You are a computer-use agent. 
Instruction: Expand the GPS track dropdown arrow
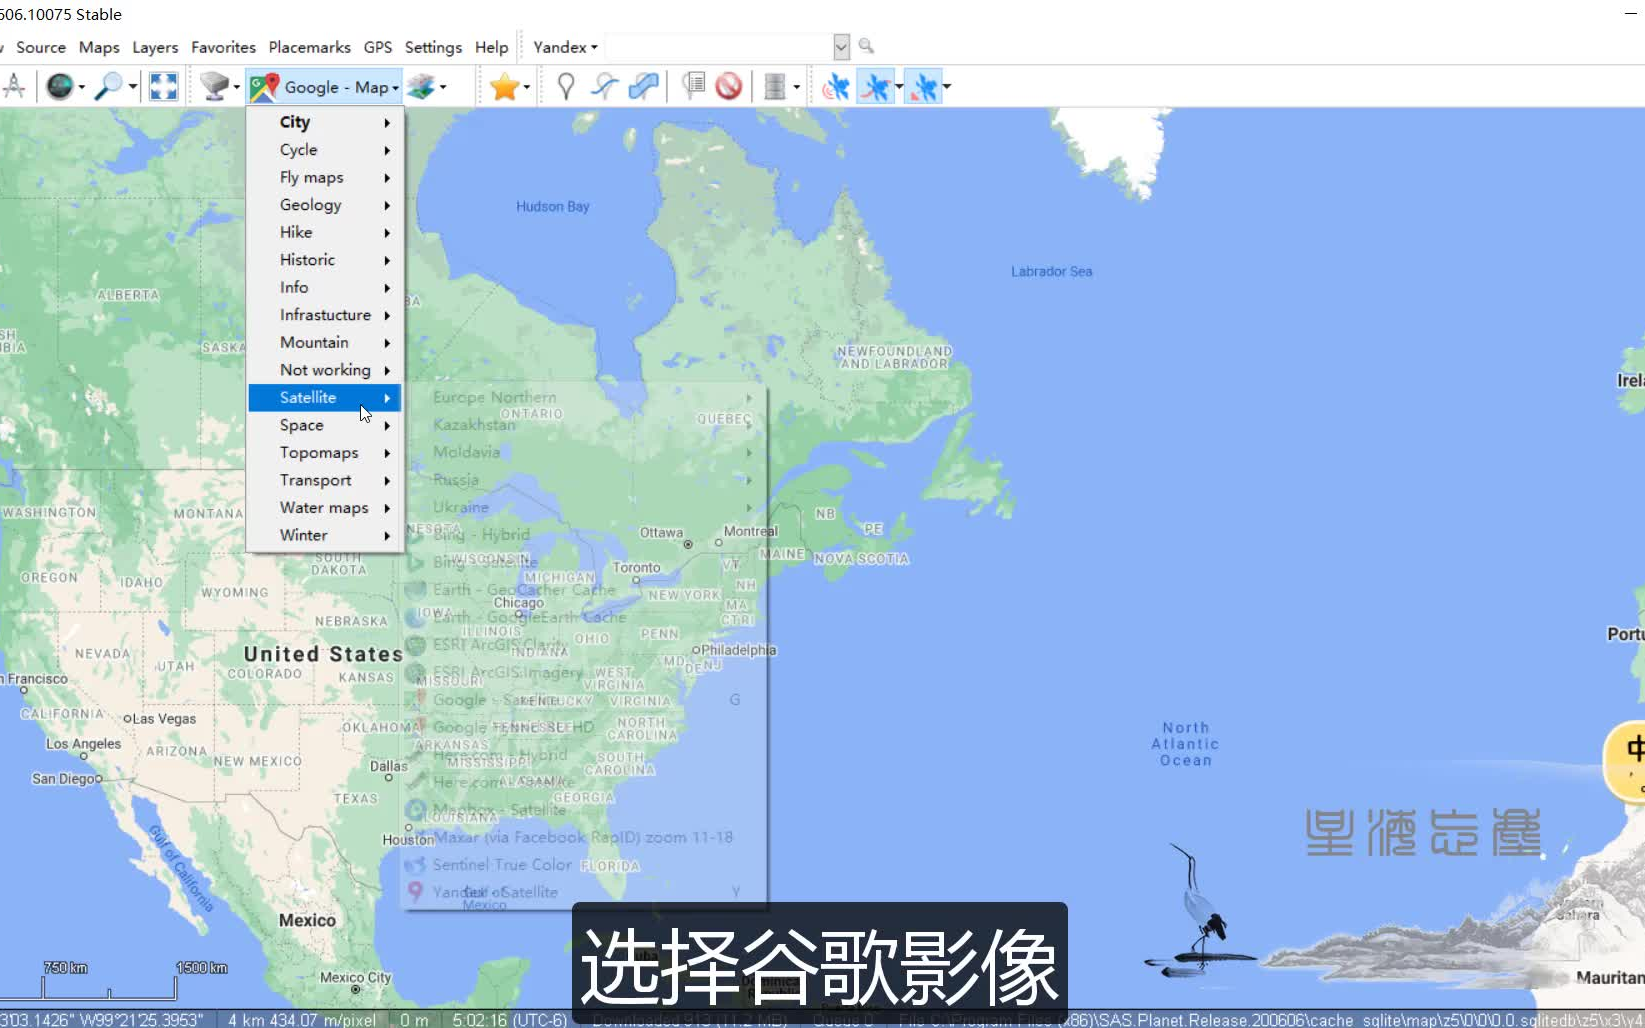point(899,87)
